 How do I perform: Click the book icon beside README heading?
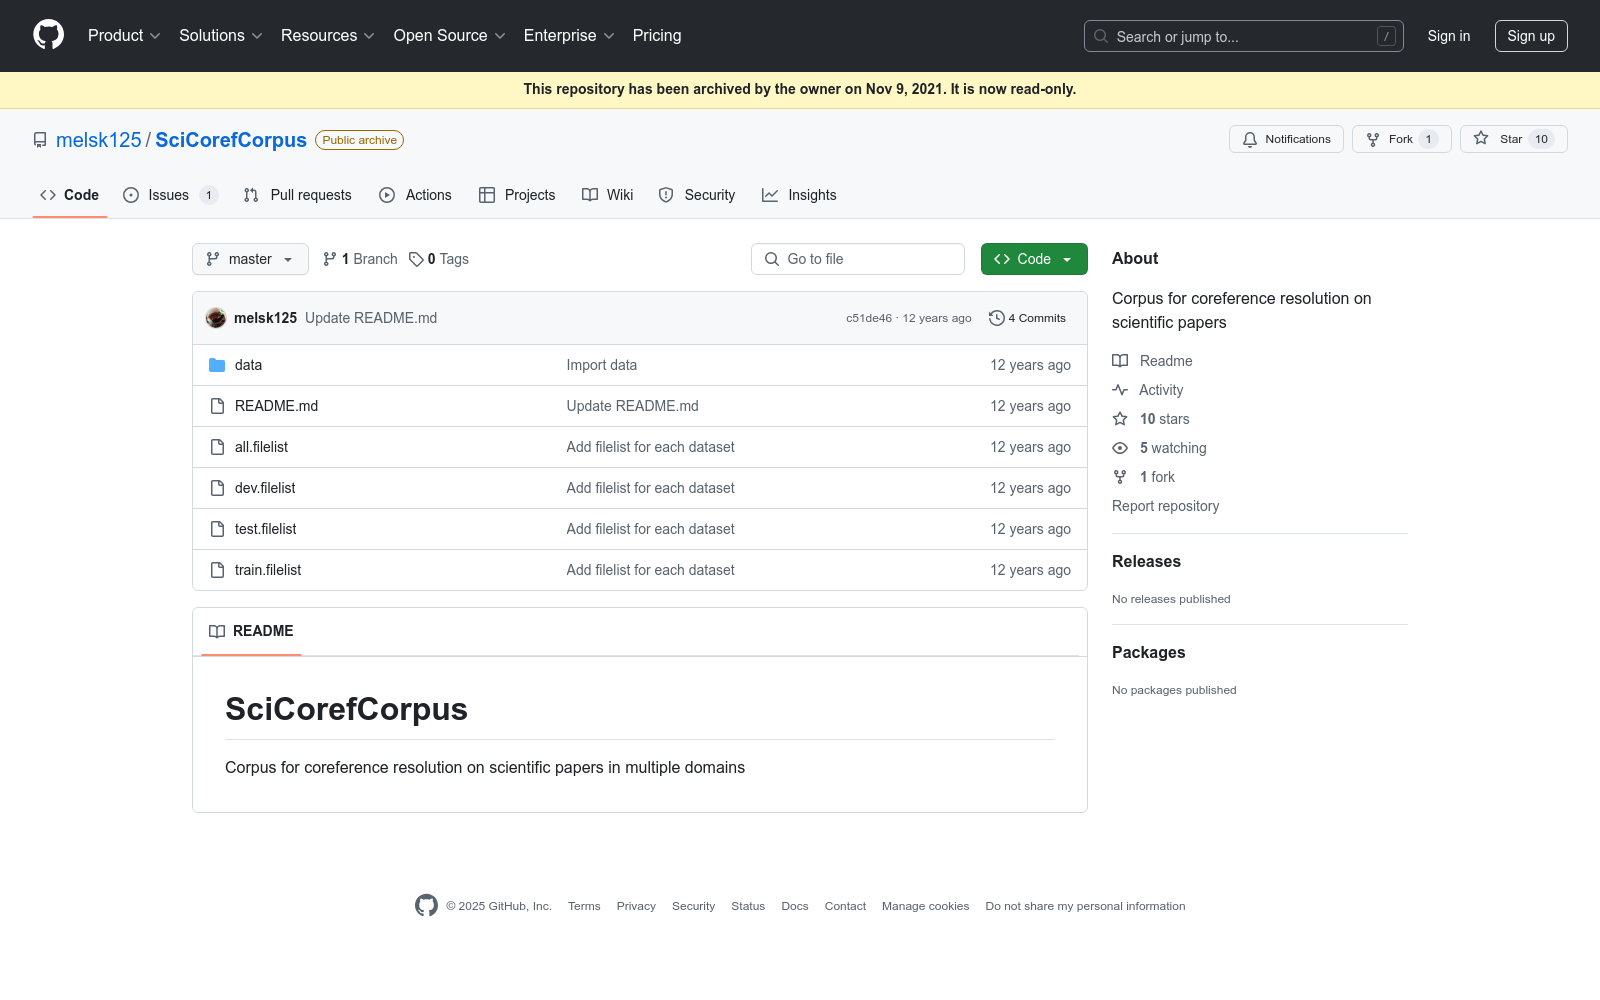[x=217, y=631]
